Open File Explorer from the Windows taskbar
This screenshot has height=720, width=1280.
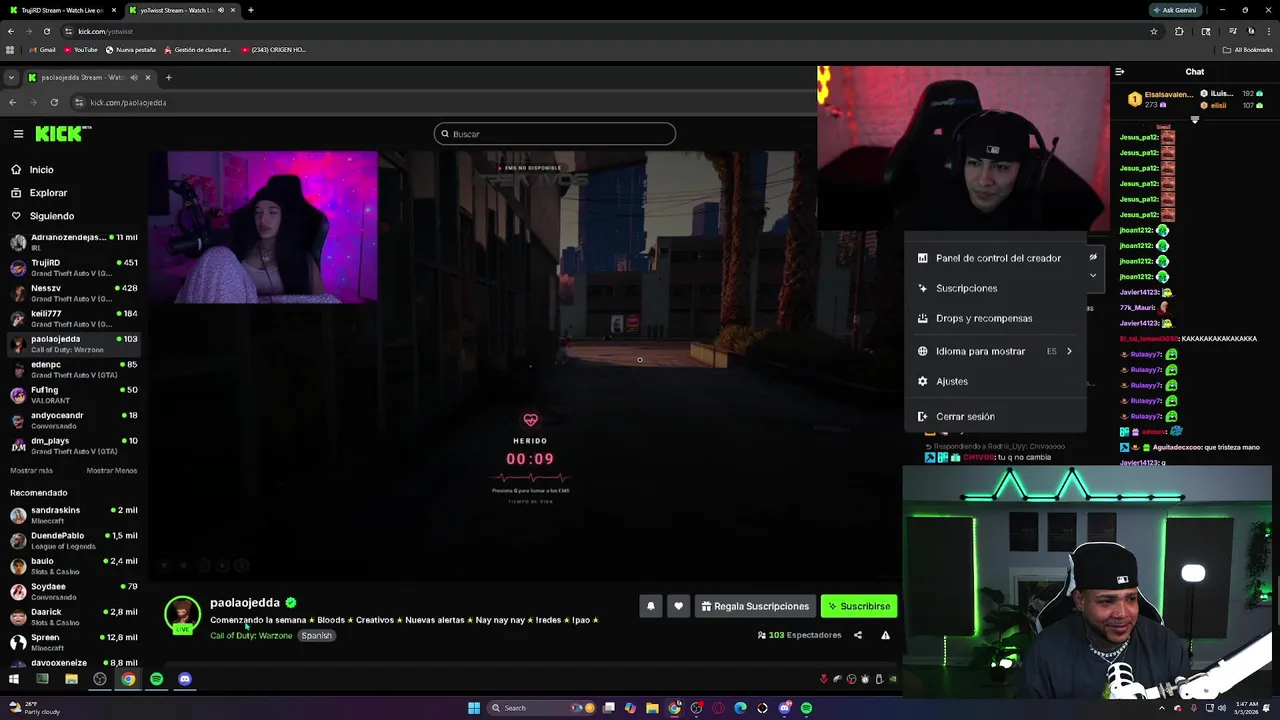point(652,708)
